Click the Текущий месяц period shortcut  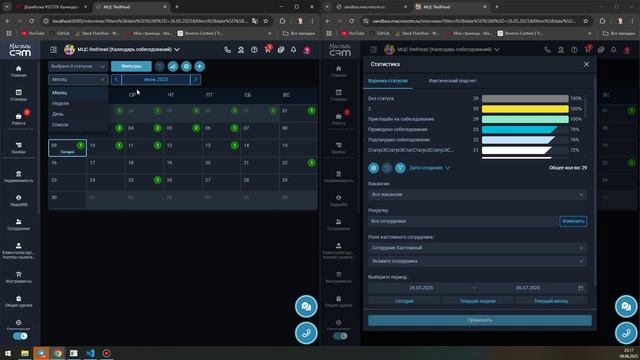551,301
